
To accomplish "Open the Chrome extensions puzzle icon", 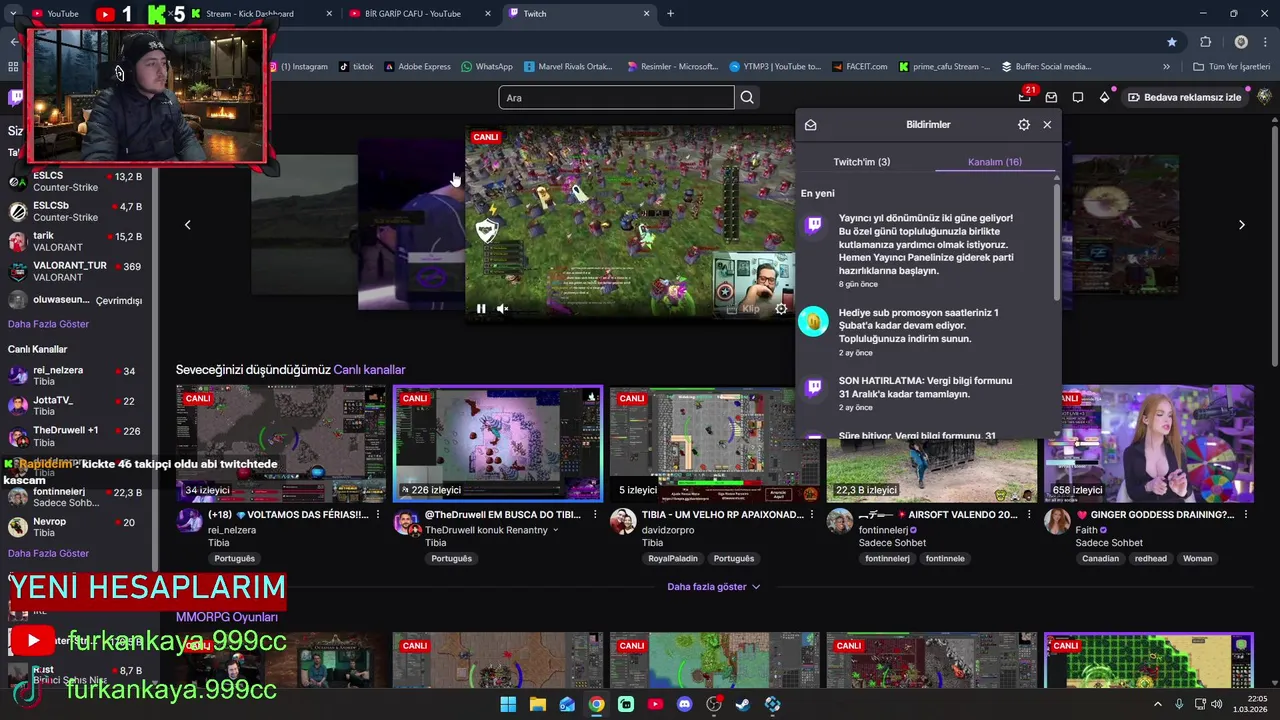I will click(x=1205, y=42).
